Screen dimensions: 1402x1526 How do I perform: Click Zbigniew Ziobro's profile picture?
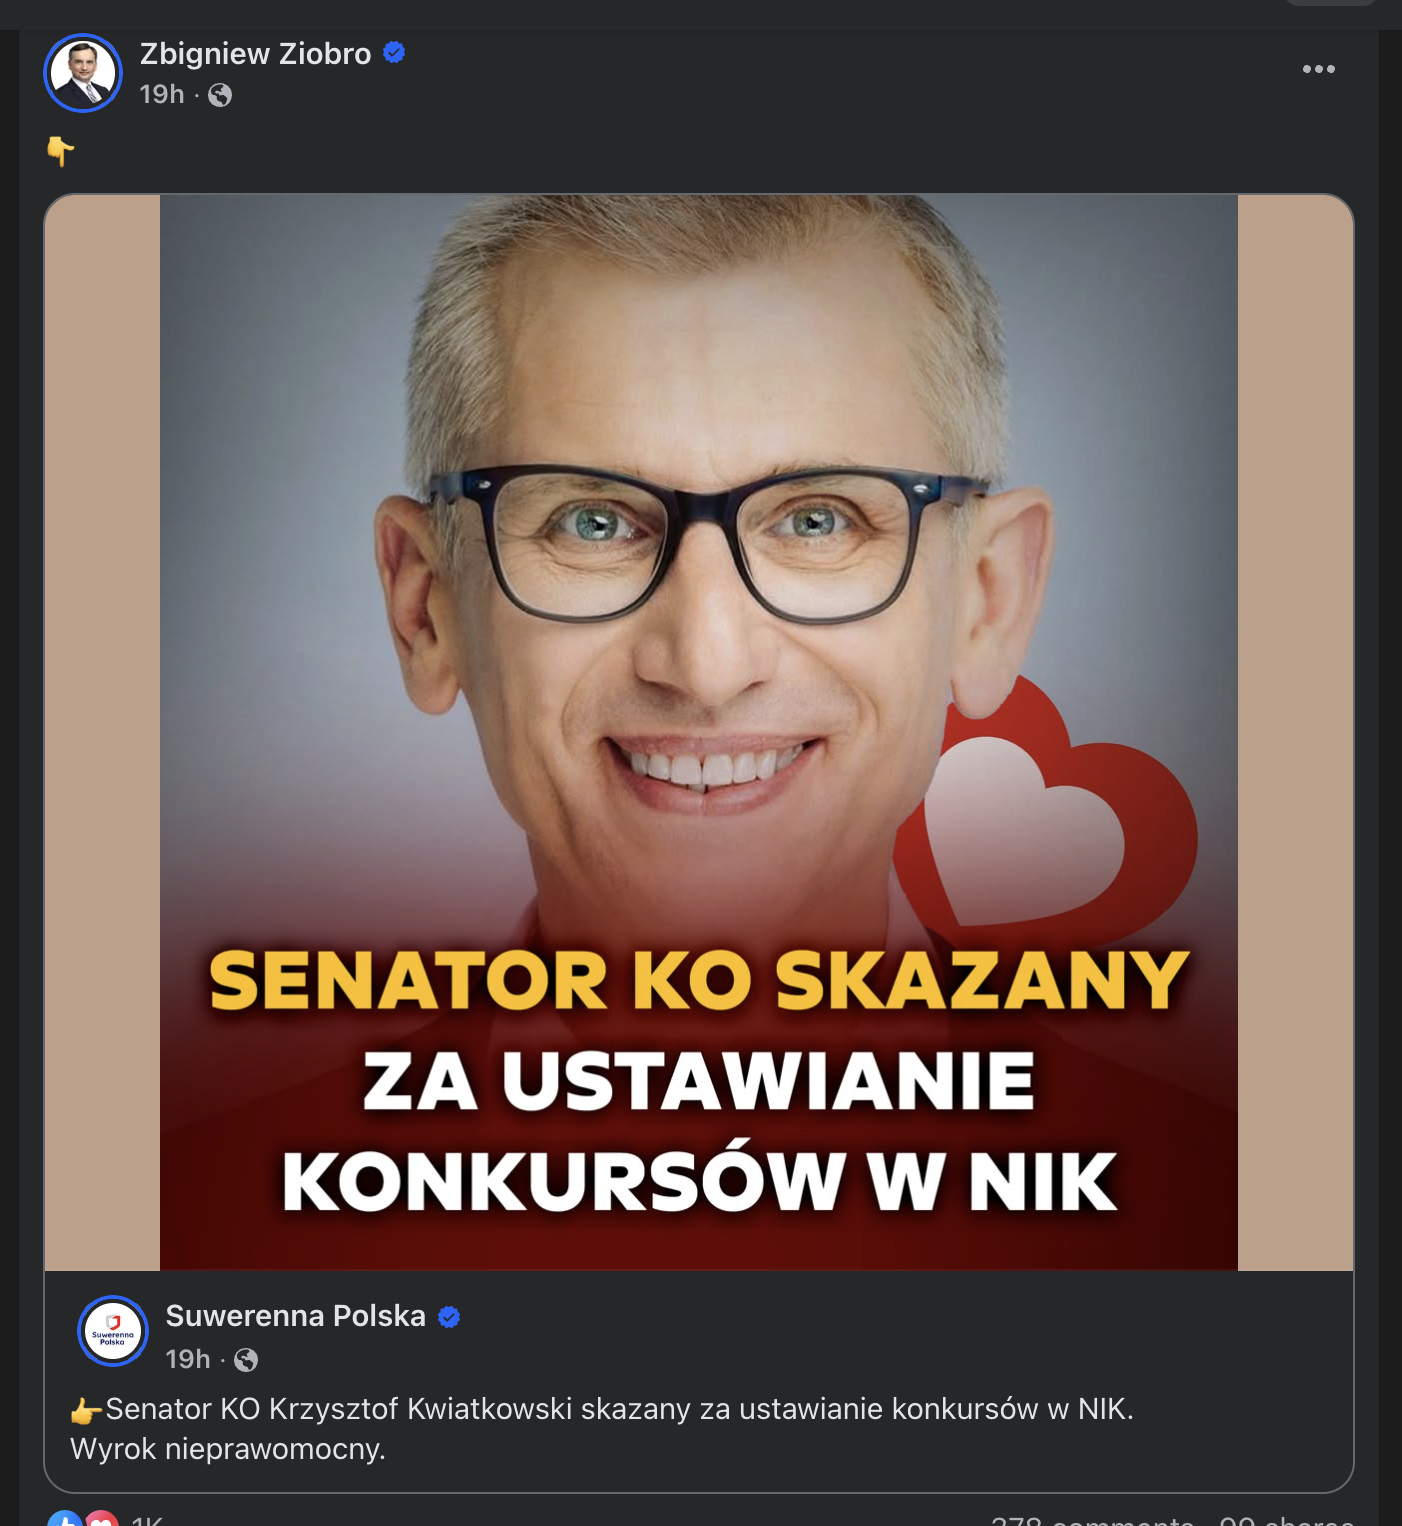(x=83, y=73)
